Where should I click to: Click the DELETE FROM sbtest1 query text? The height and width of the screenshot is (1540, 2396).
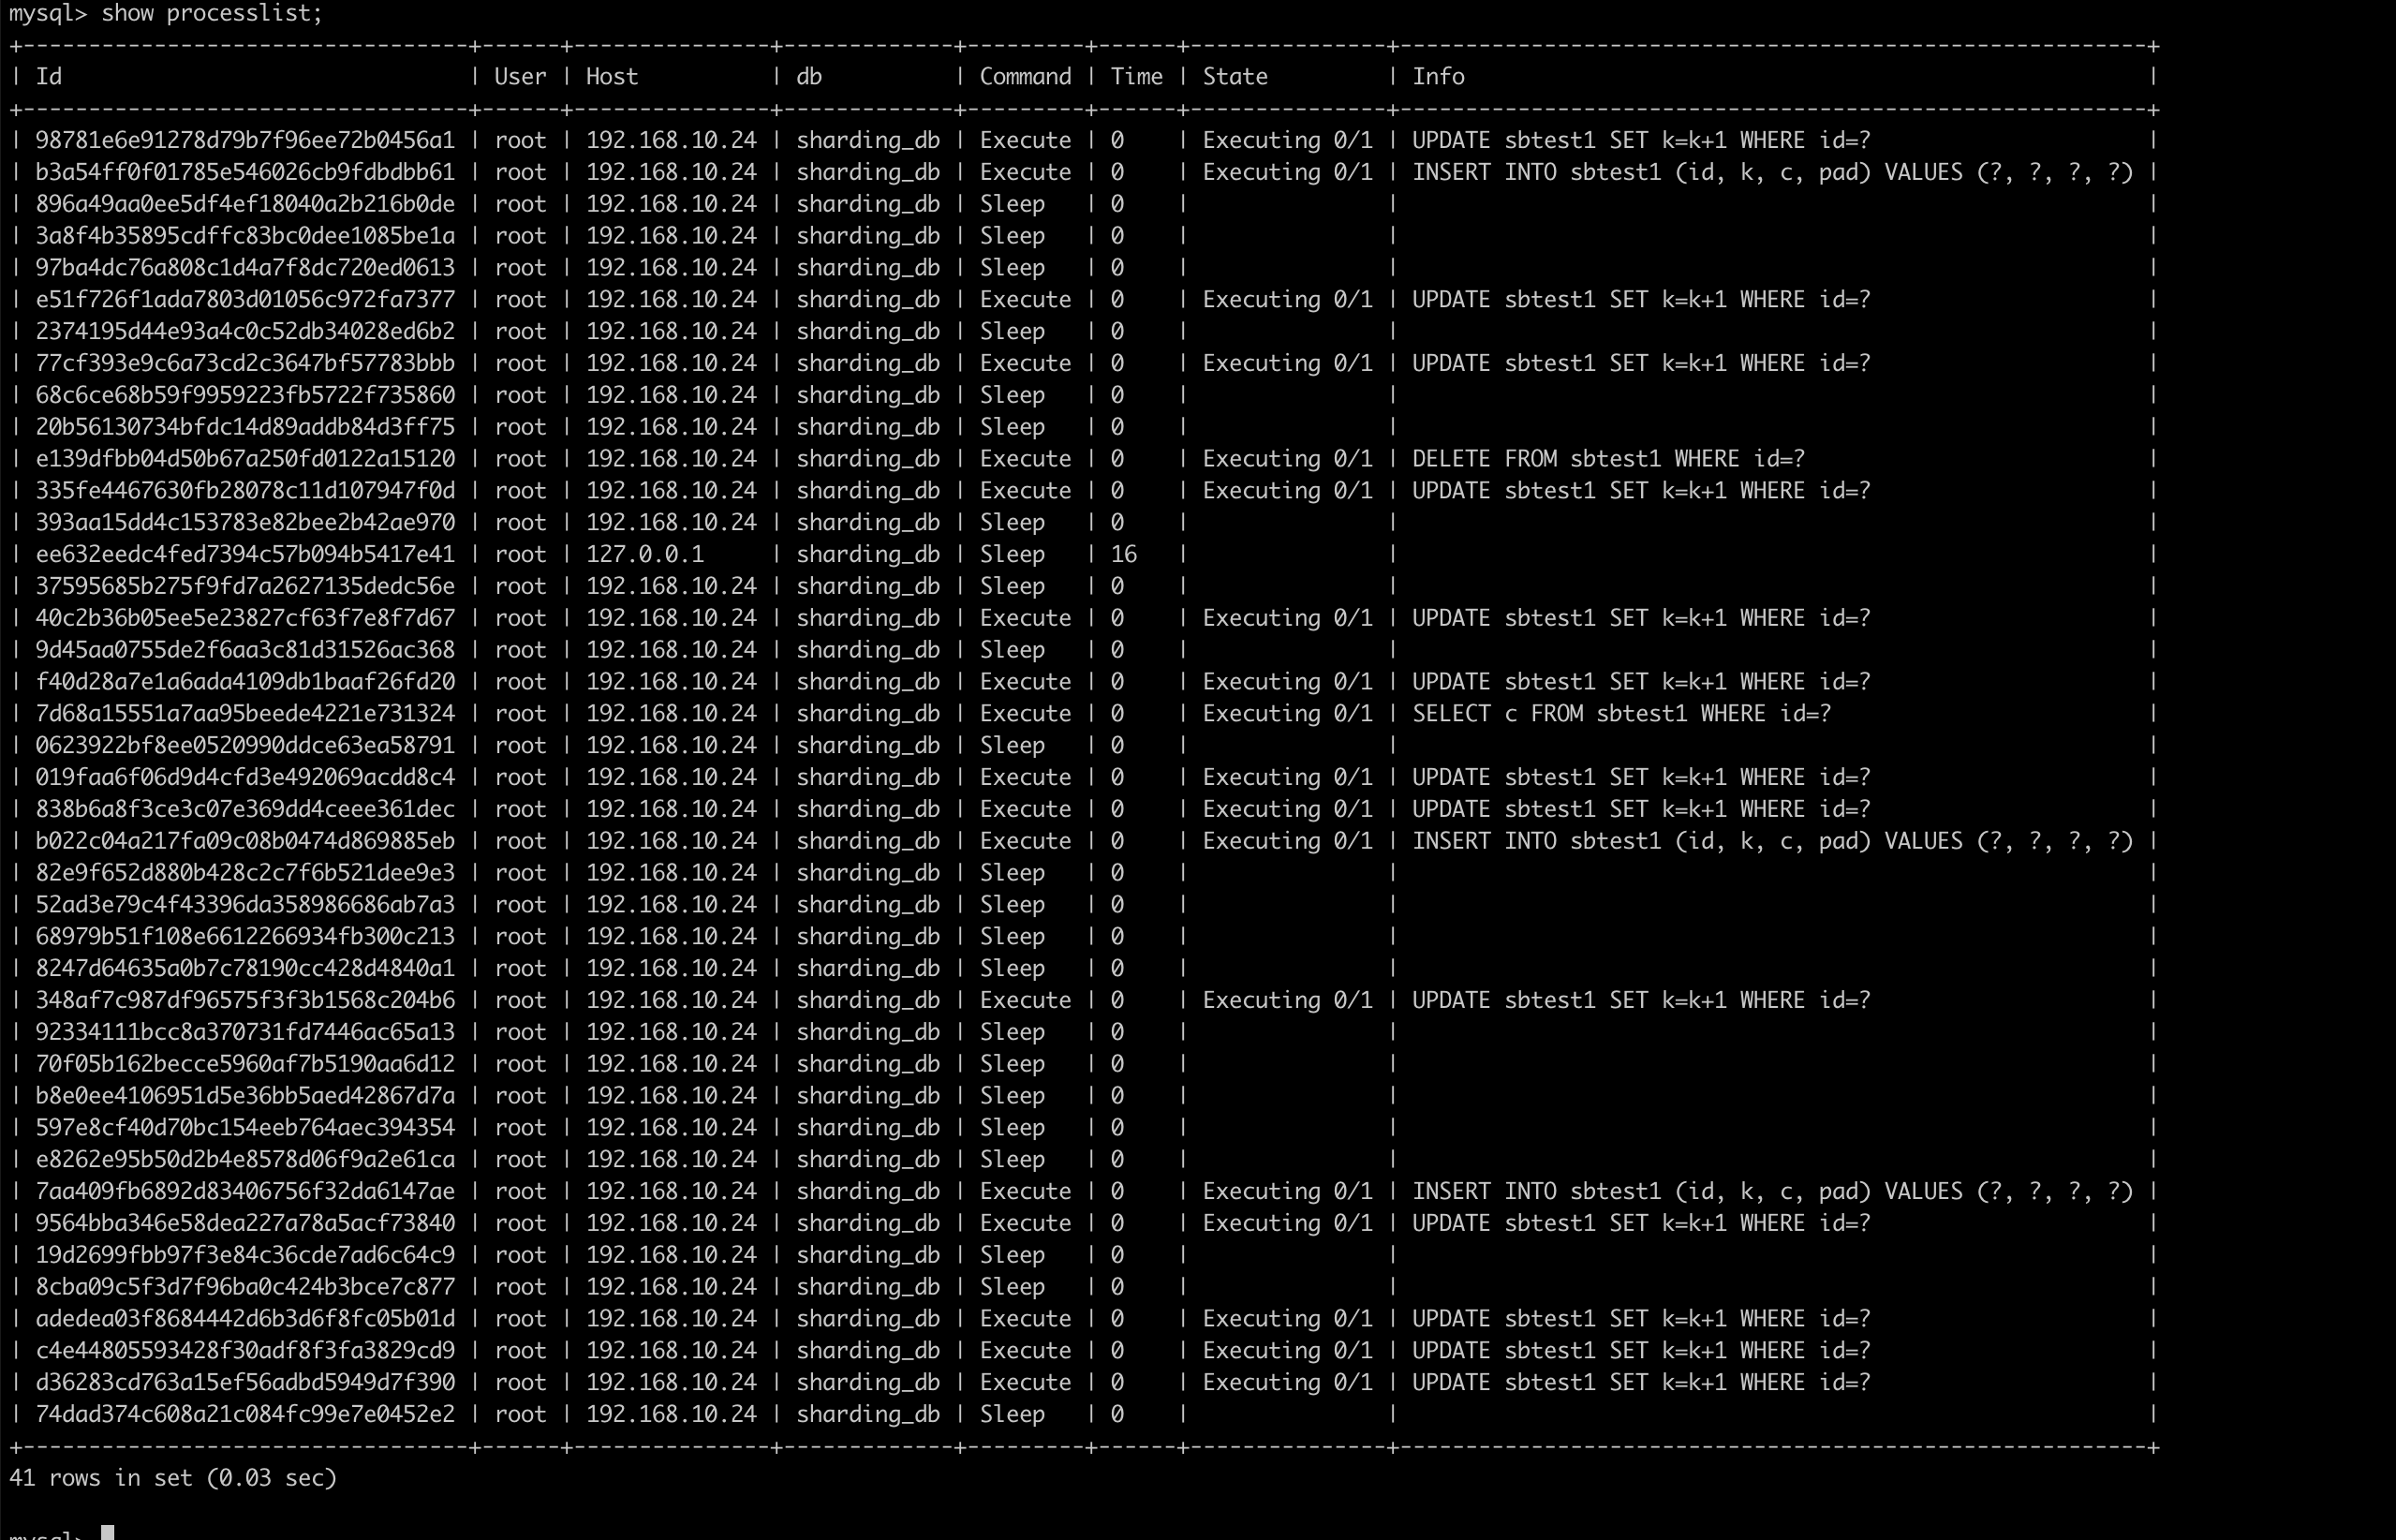coord(1607,459)
